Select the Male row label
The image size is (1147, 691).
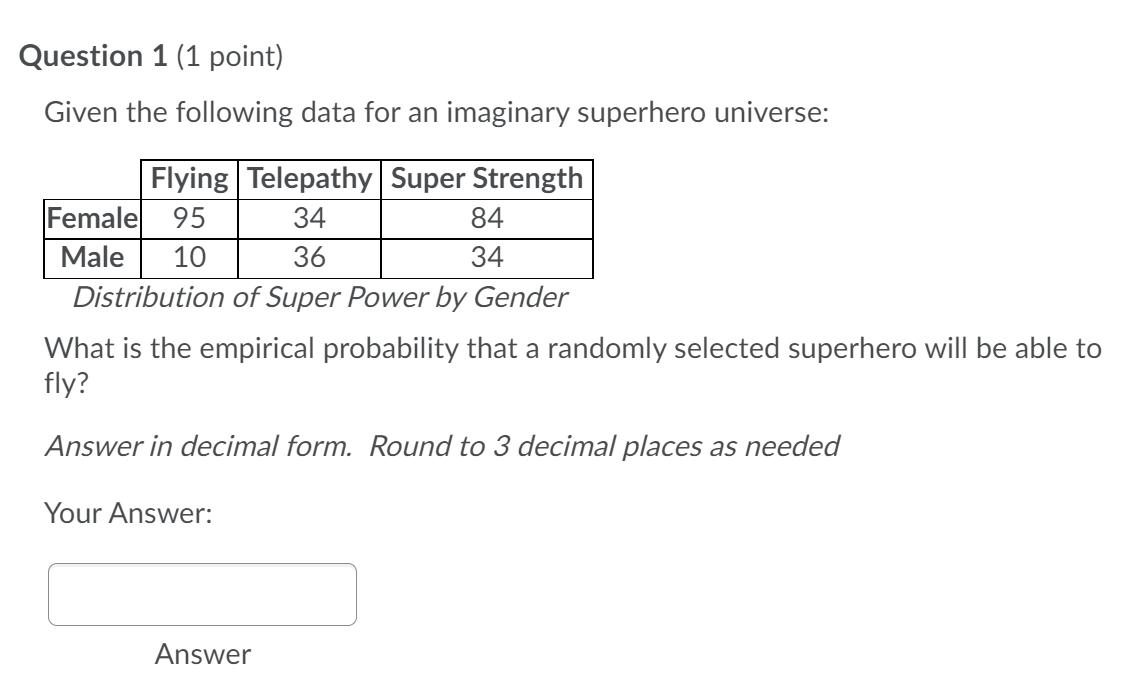[90, 259]
